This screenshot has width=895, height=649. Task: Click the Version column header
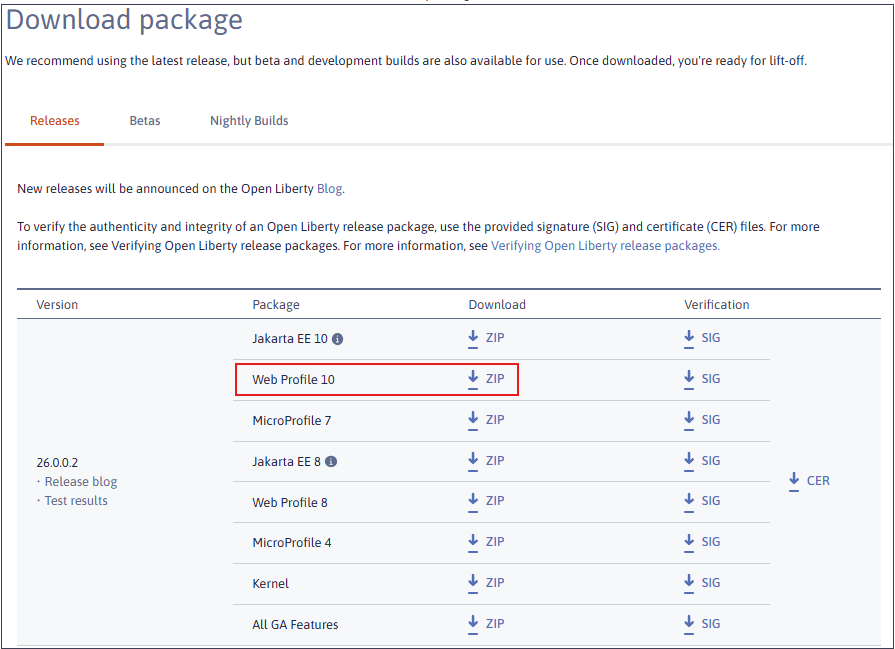click(57, 305)
